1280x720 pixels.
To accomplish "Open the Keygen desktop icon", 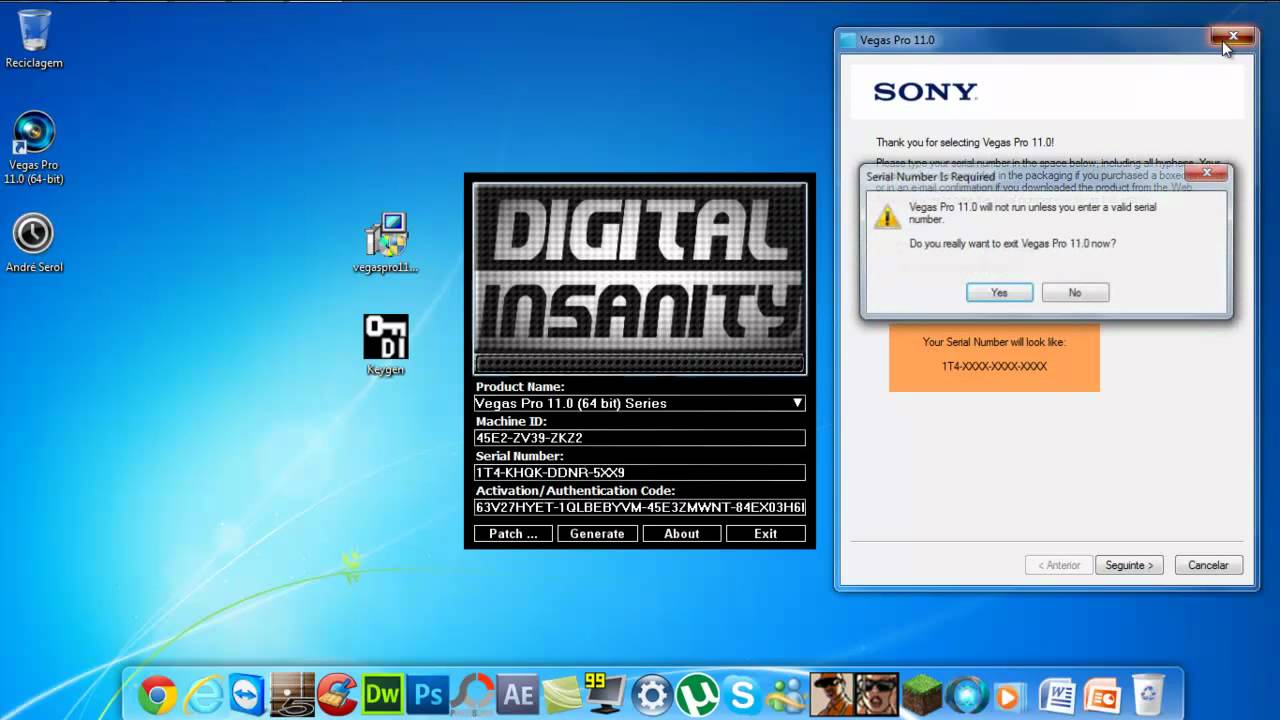I will [386, 345].
